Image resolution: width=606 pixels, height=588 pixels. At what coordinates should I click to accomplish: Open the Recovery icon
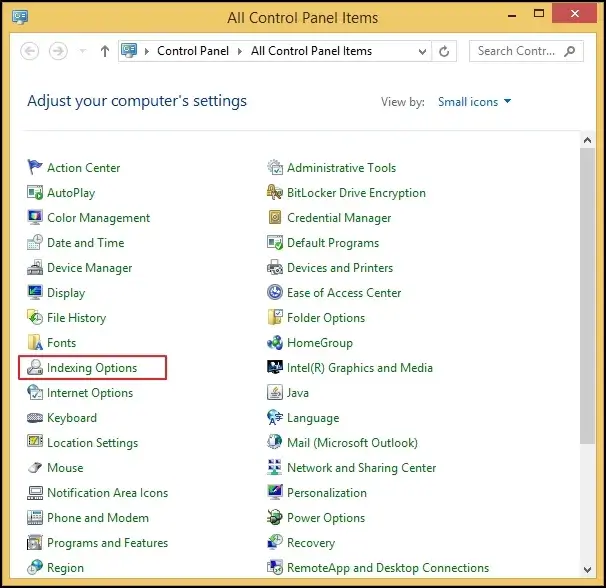point(275,543)
